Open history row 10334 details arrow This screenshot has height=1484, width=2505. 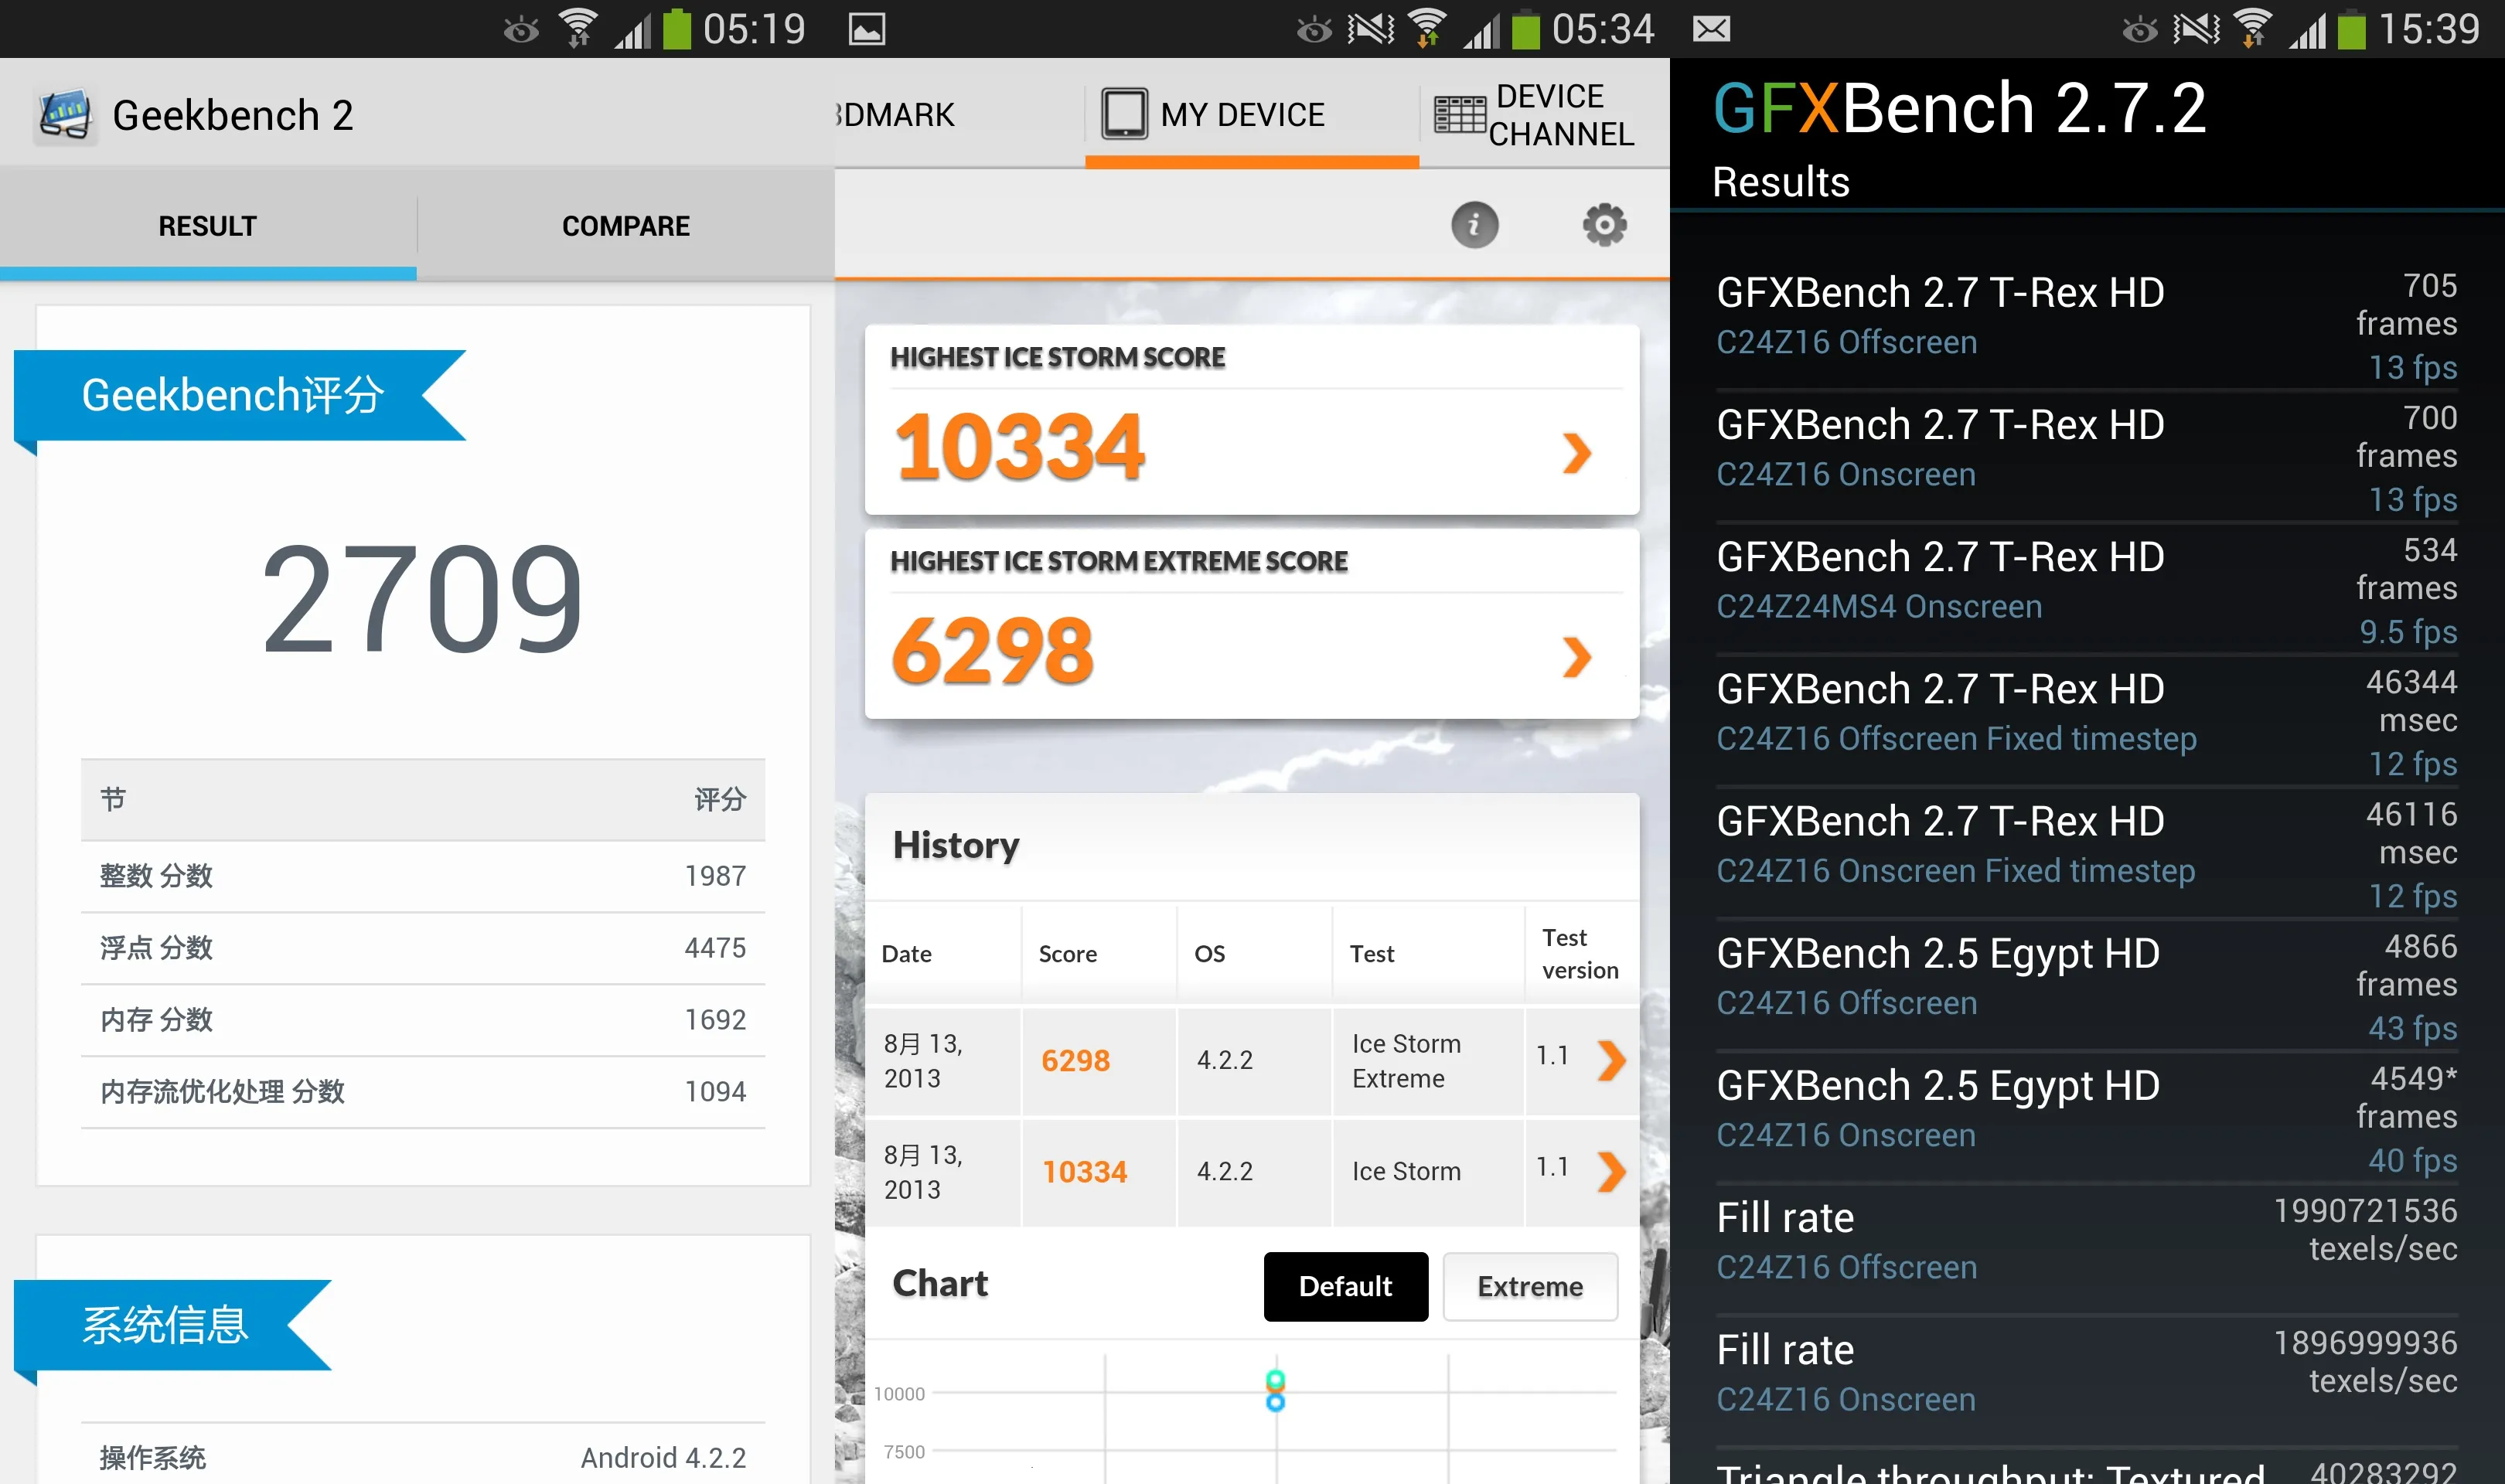[x=1611, y=1171]
